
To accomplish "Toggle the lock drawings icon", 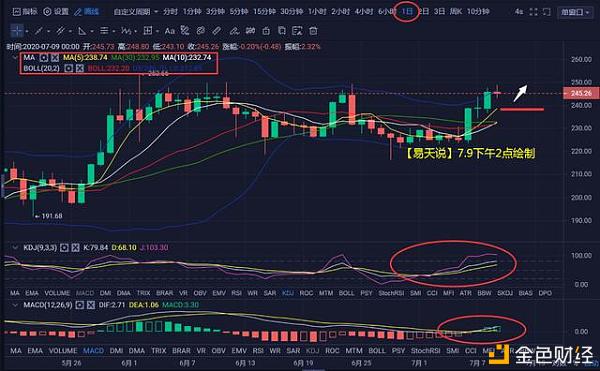I will 266,31.
